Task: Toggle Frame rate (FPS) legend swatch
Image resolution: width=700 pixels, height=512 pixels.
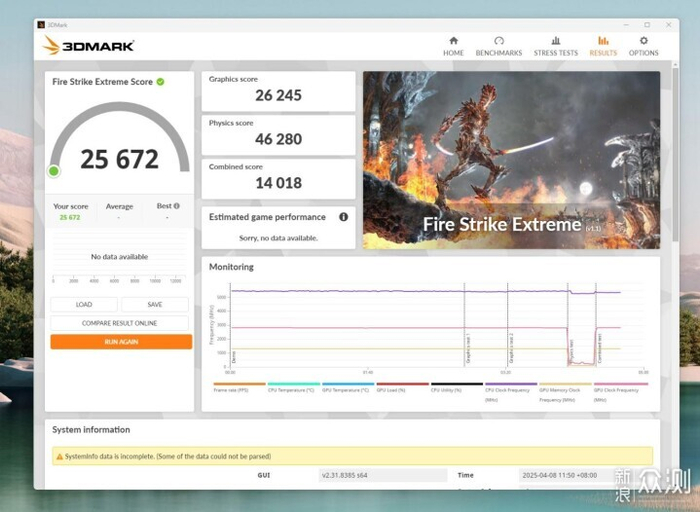Action: tap(240, 384)
